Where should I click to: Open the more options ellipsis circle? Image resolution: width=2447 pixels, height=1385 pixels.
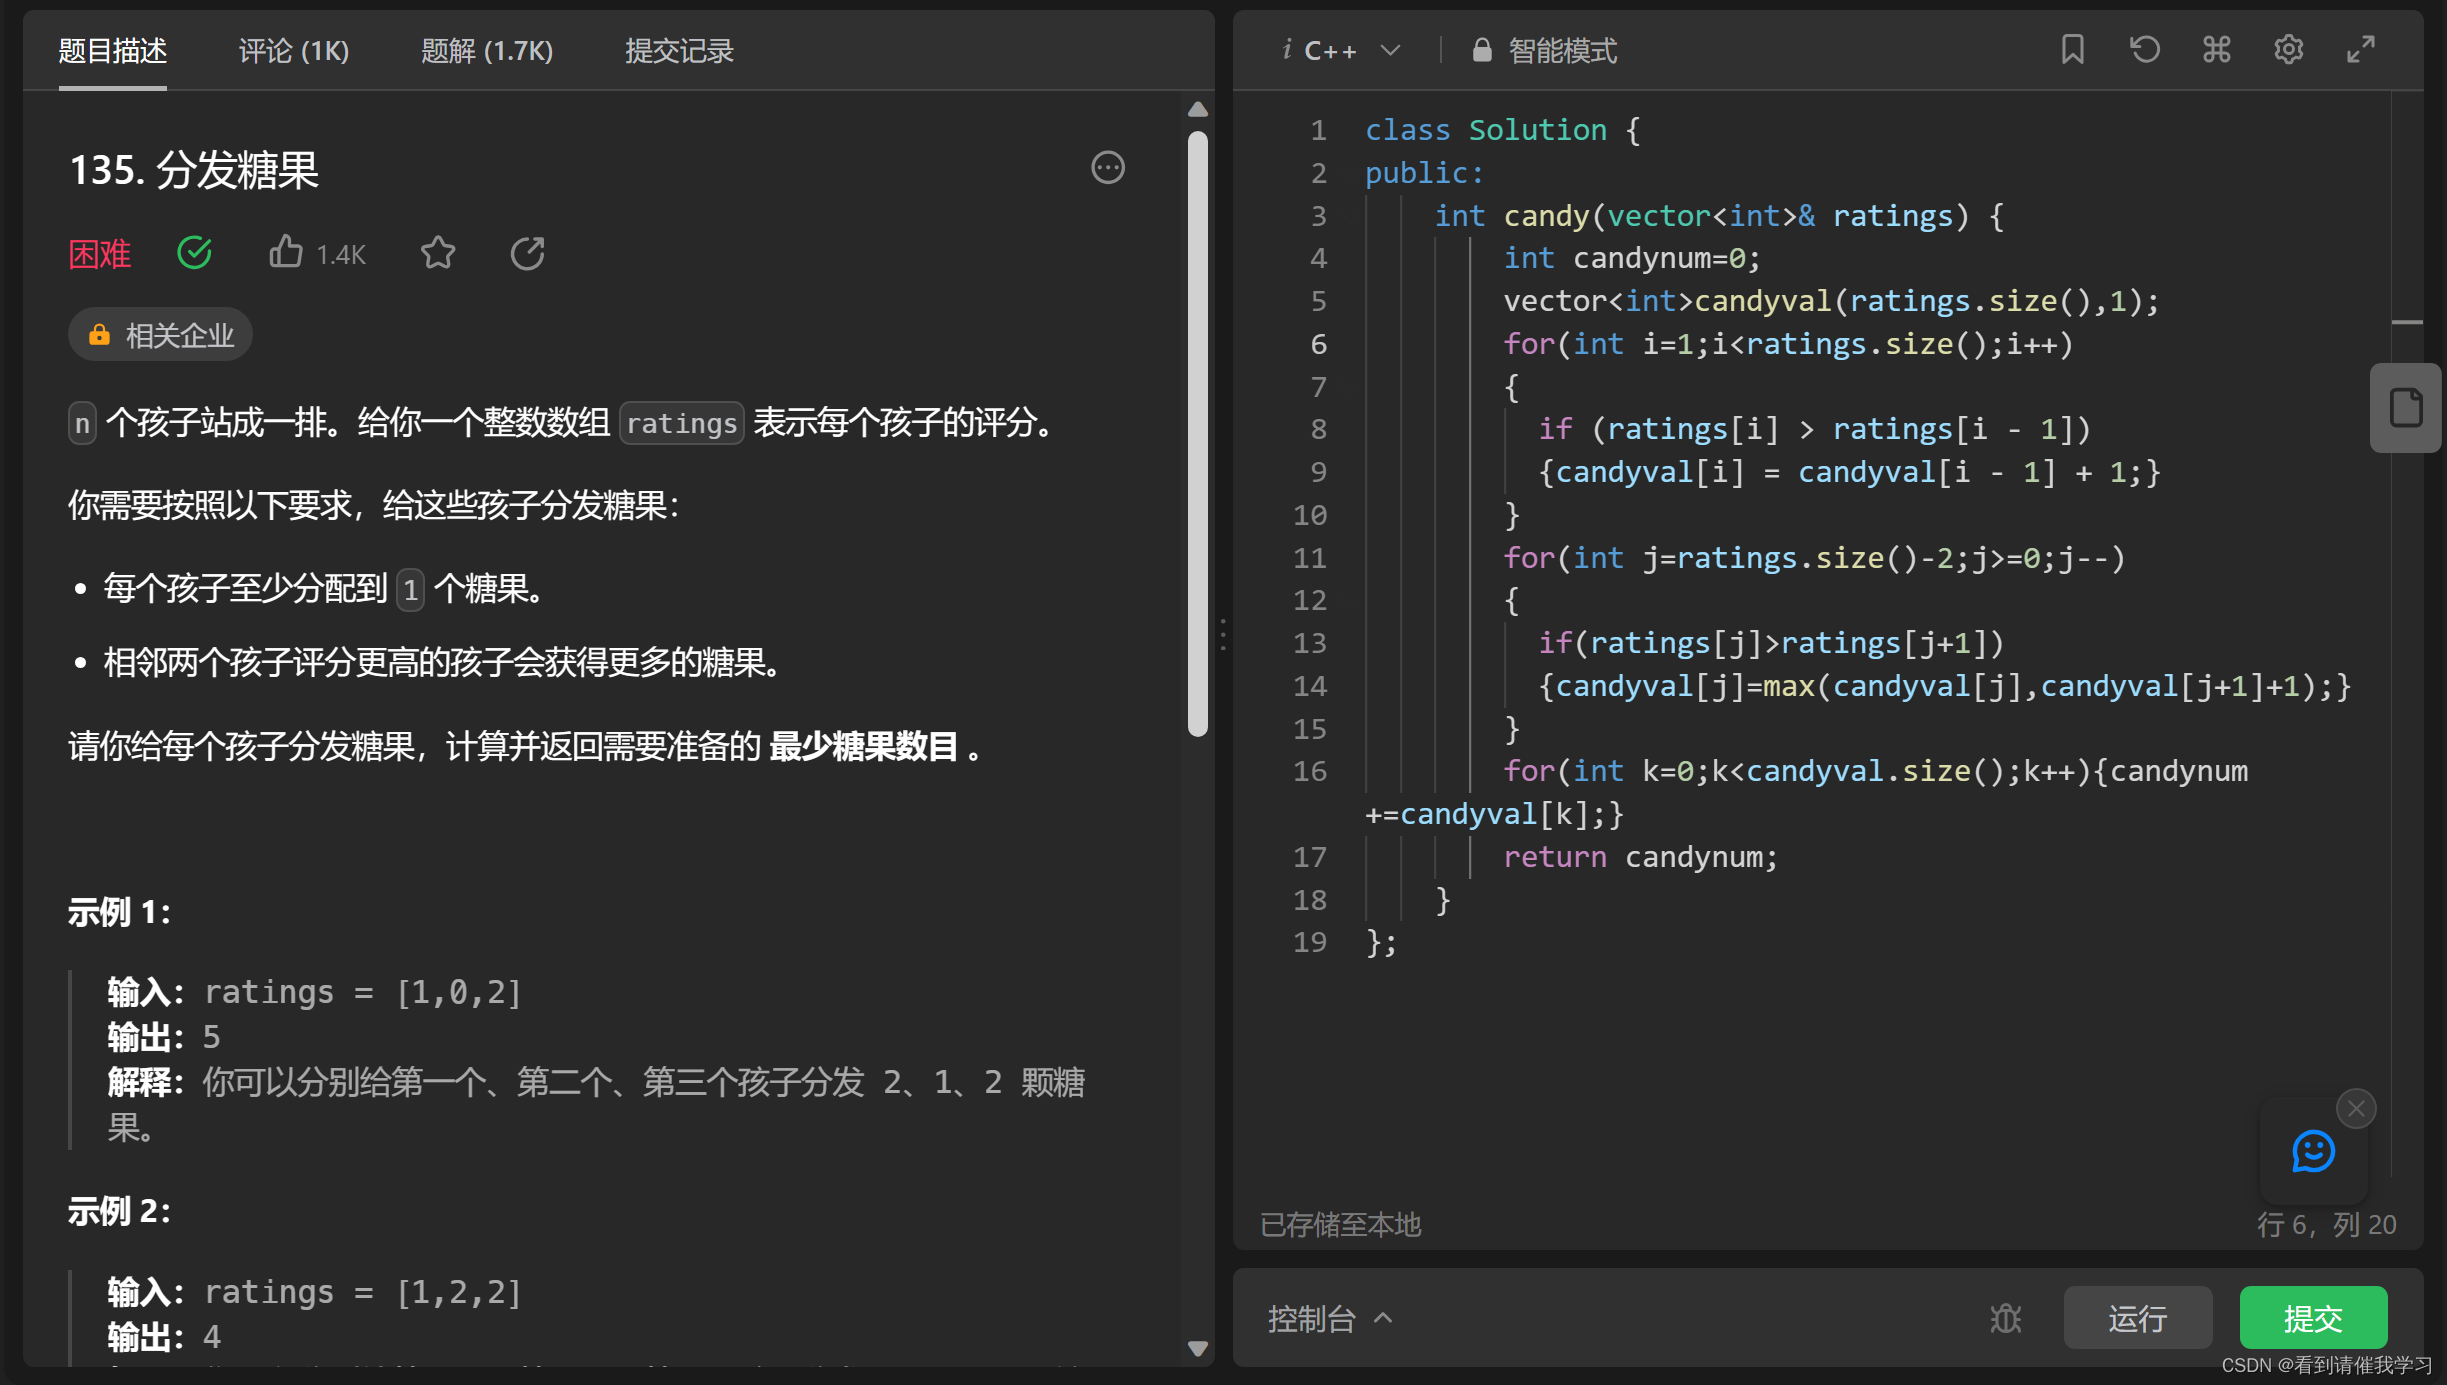tap(1107, 168)
